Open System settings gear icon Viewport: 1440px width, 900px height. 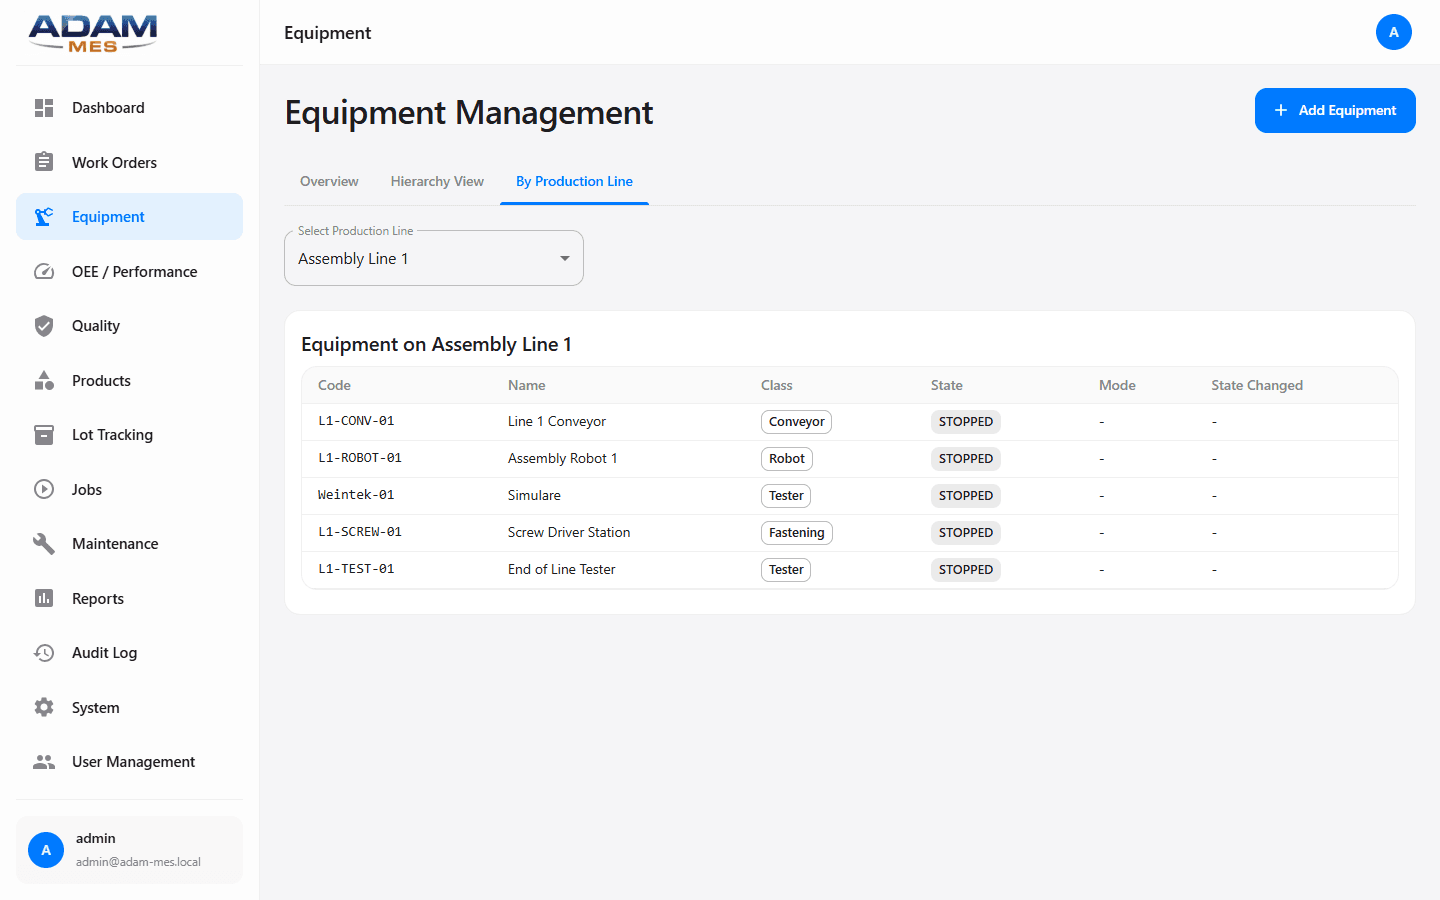pyautogui.click(x=44, y=707)
